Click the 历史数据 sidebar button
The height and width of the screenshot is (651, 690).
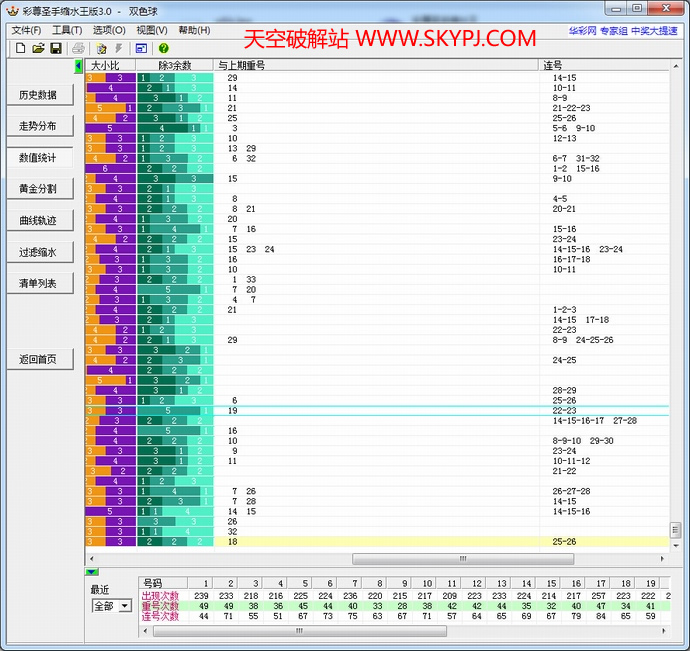coord(39,95)
